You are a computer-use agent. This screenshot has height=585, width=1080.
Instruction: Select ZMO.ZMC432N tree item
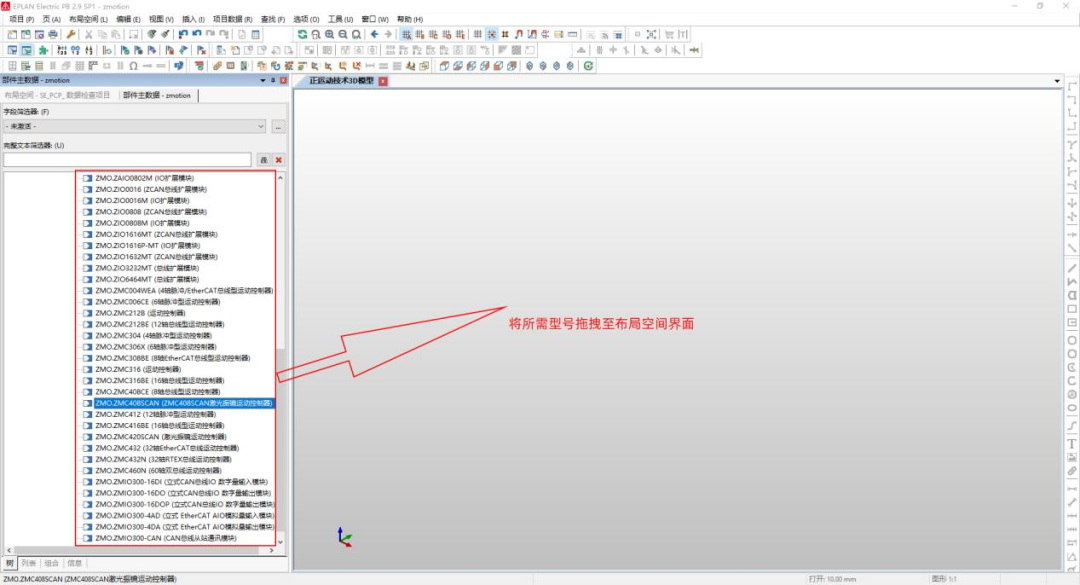(x=163, y=460)
